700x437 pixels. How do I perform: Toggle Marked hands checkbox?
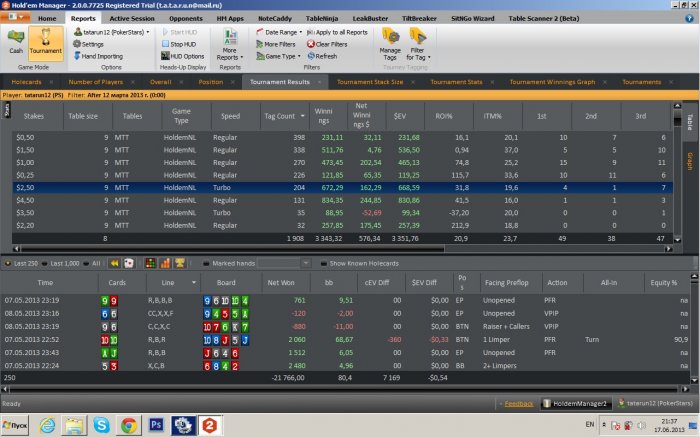[206, 263]
